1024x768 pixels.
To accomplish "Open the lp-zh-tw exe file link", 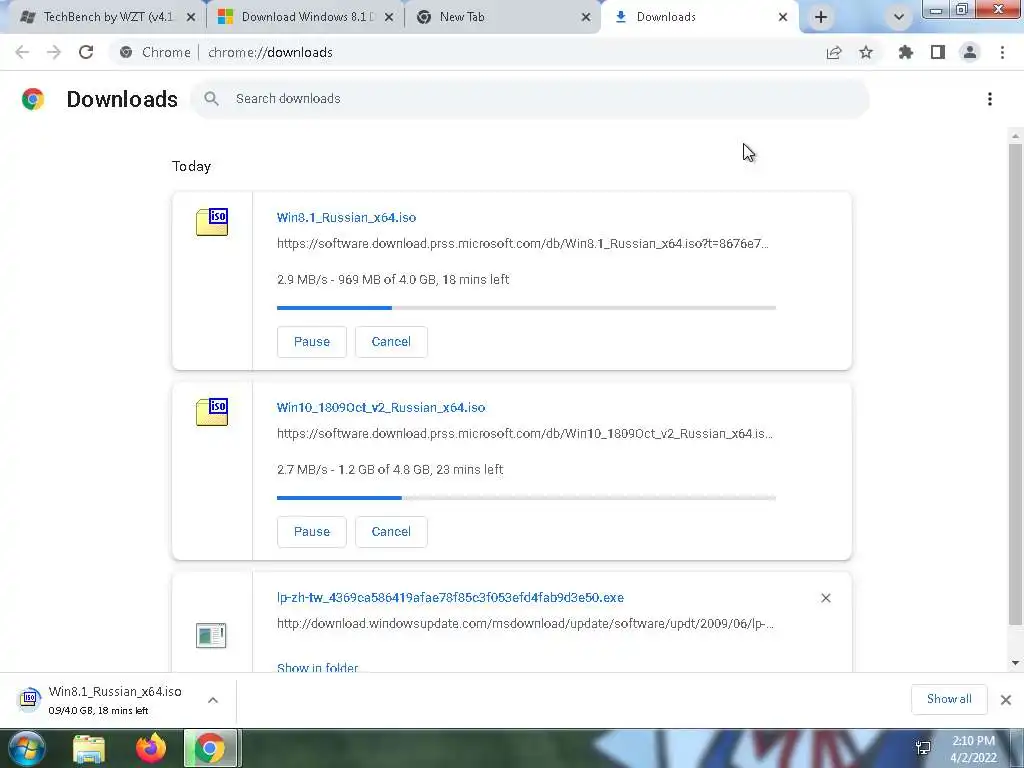I will tap(450, 598).
